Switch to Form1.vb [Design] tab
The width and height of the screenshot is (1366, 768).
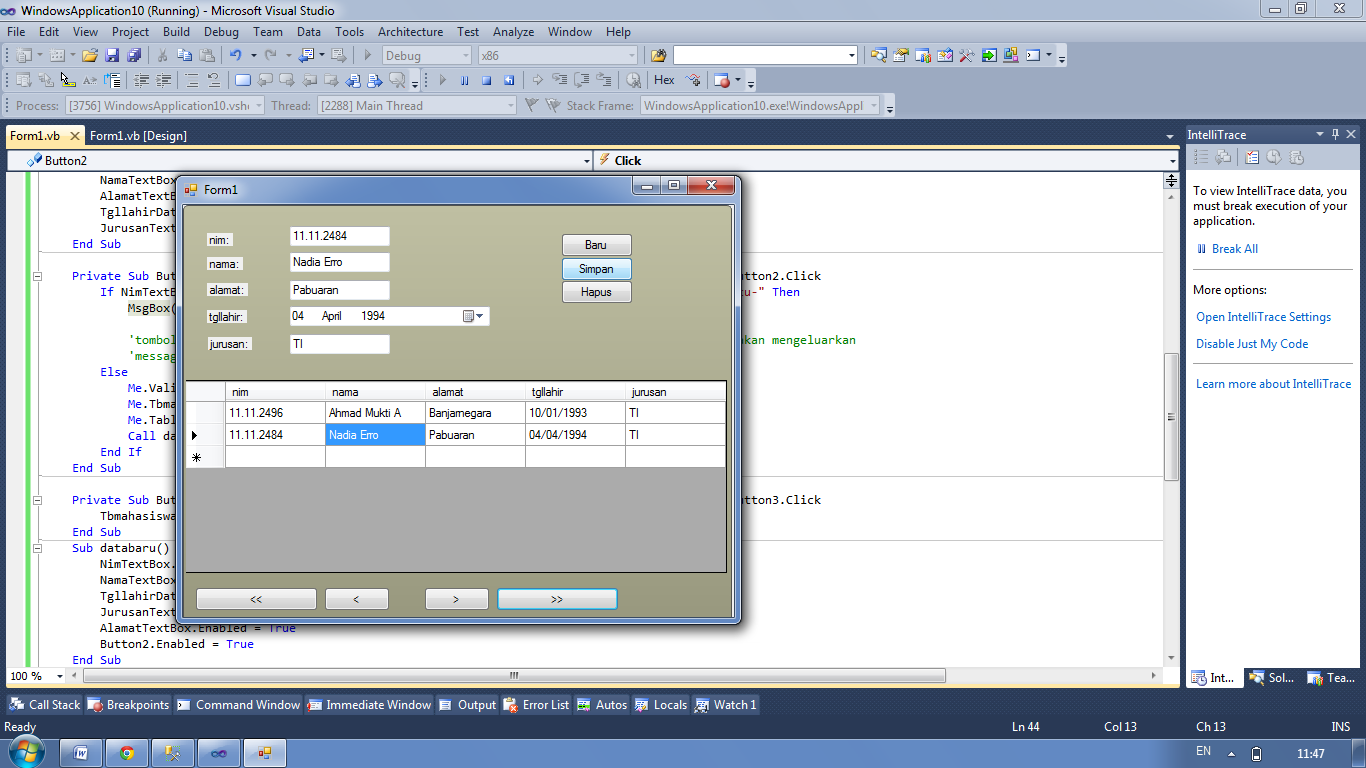click(x=138, y=135)
